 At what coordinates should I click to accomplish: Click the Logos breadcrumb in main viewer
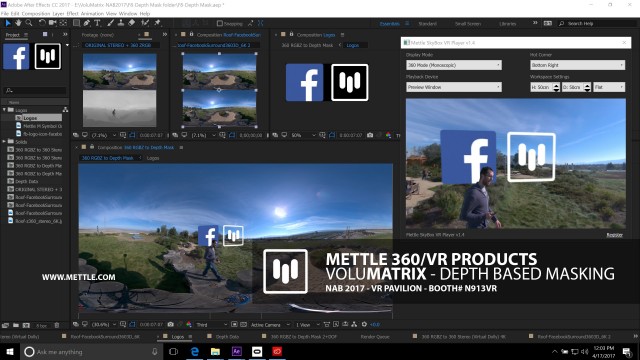[x=153, y=158]
